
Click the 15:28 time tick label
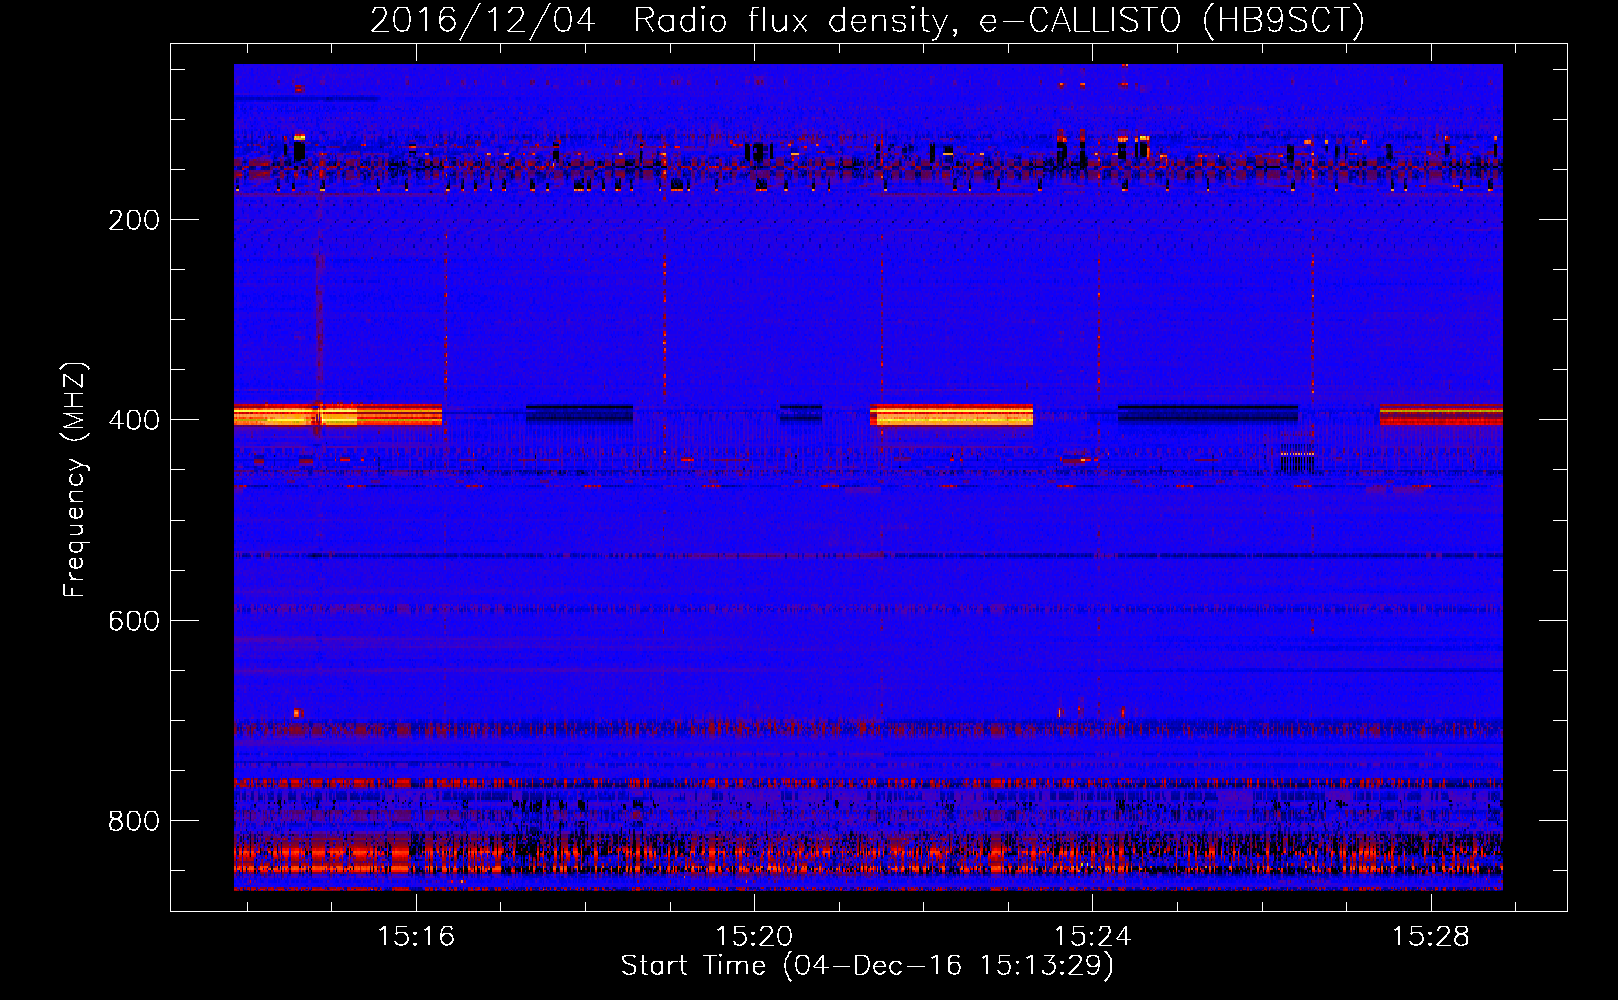tap(1431, 936)
